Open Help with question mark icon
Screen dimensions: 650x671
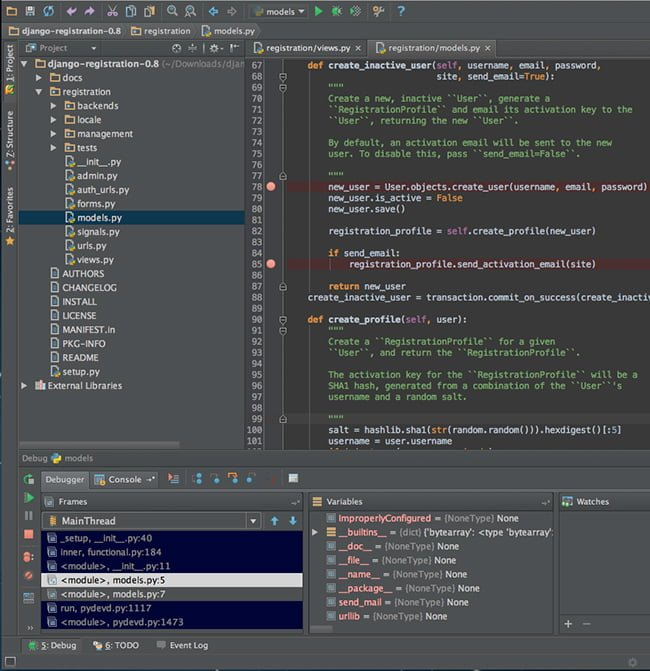click(x=401, y=11)
